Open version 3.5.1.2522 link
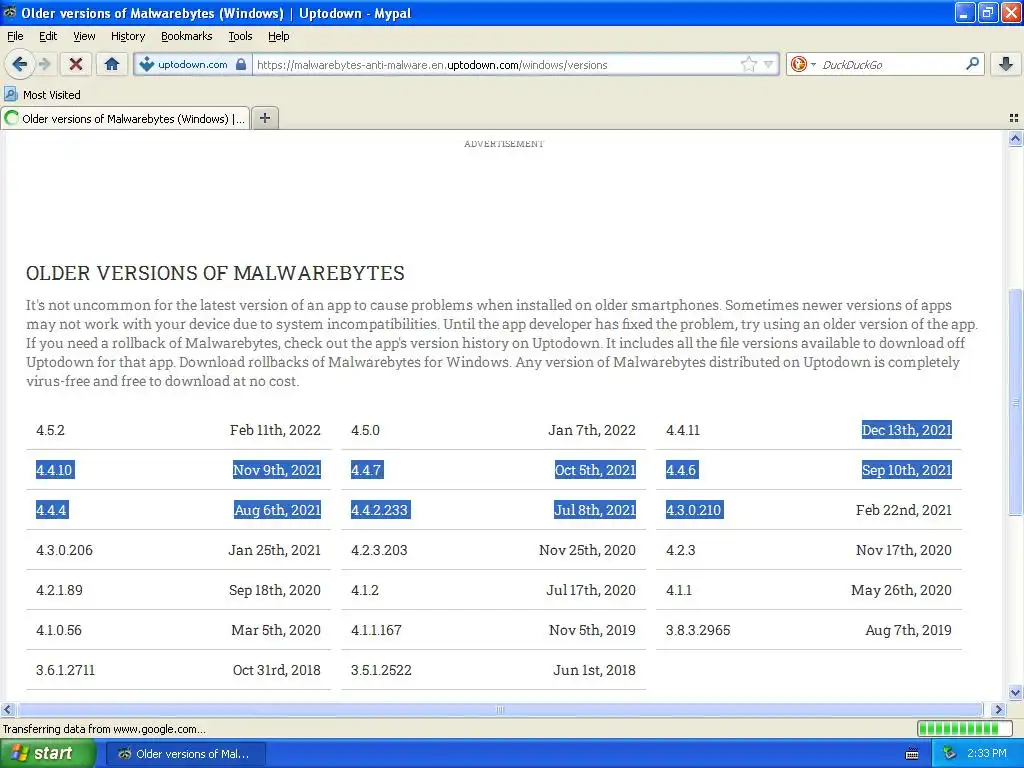Viewport: 1024px width, 768px height. pyautogui.click(x=381, y=670)
